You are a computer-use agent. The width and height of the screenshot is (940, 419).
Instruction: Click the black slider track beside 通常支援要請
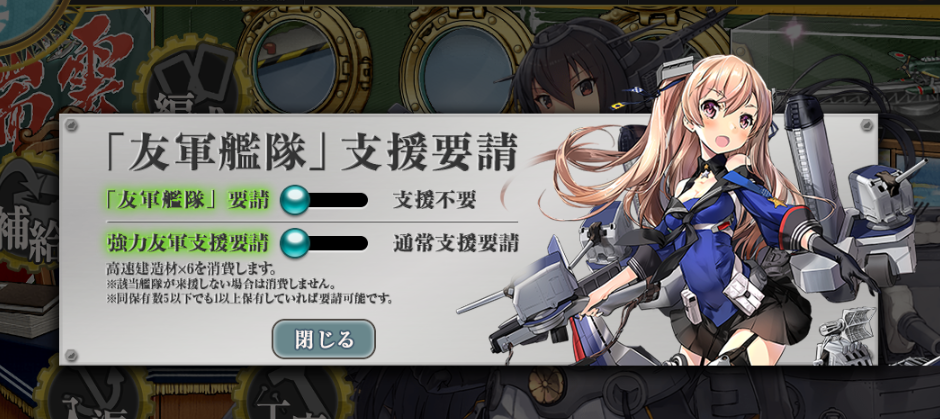coord(337,243)
